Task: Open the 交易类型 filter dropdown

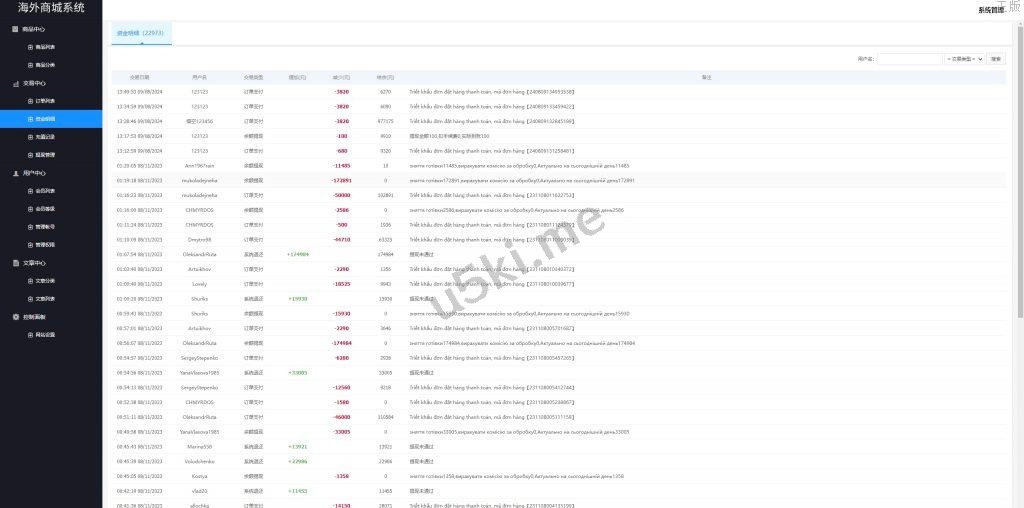Action: (x=965, y=59)
